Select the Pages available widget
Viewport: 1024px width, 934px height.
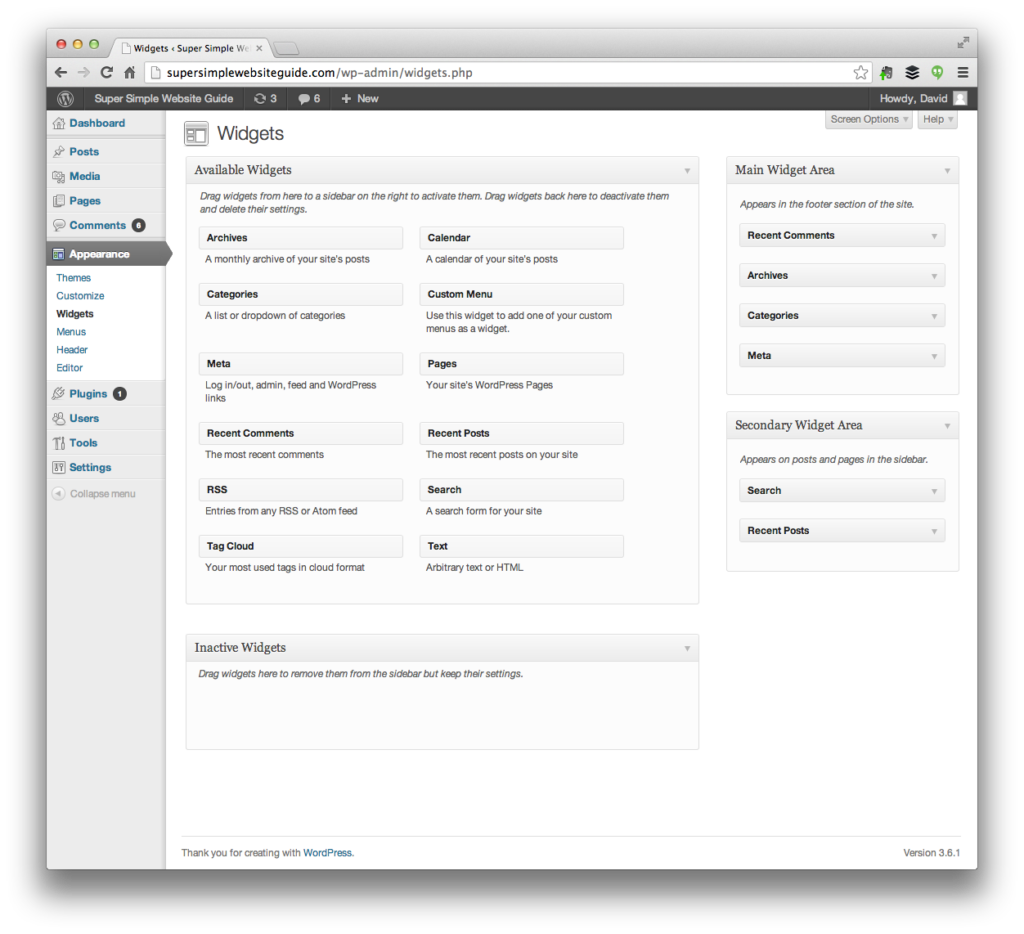click(521, 364)
